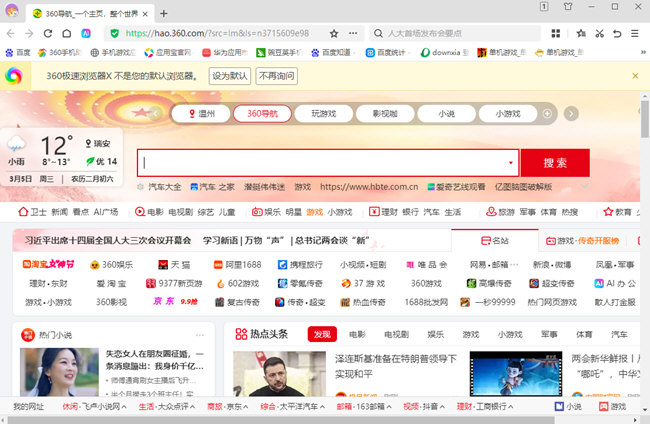Viewport: 650px width, 424px height.
Task: Switch to the 小游戏 pill tab
Action: (508, 114)
